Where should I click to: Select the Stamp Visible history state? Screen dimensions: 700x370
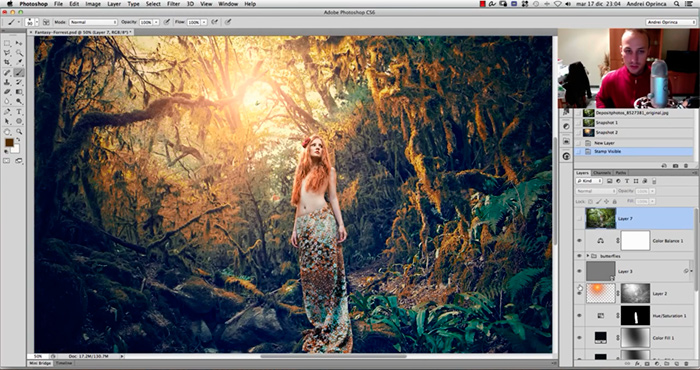tap(634, 152)
